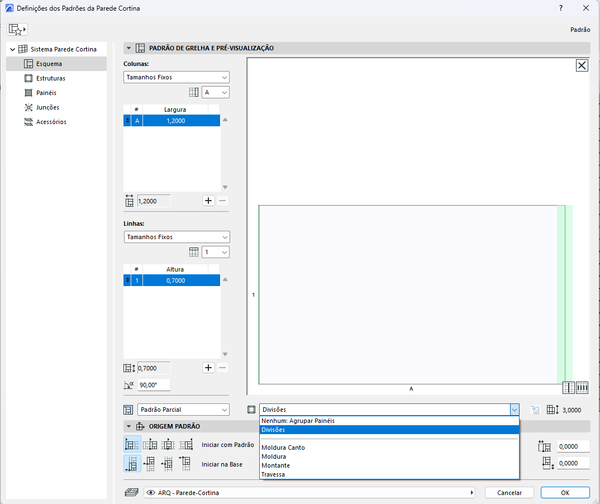
Task: Select third horizontal pattern origin option
Action: coord(168,445)
